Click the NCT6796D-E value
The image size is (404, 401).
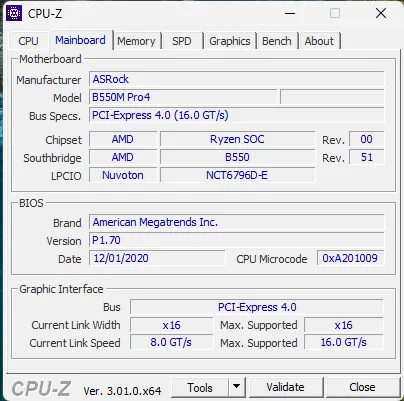[237, 175]
